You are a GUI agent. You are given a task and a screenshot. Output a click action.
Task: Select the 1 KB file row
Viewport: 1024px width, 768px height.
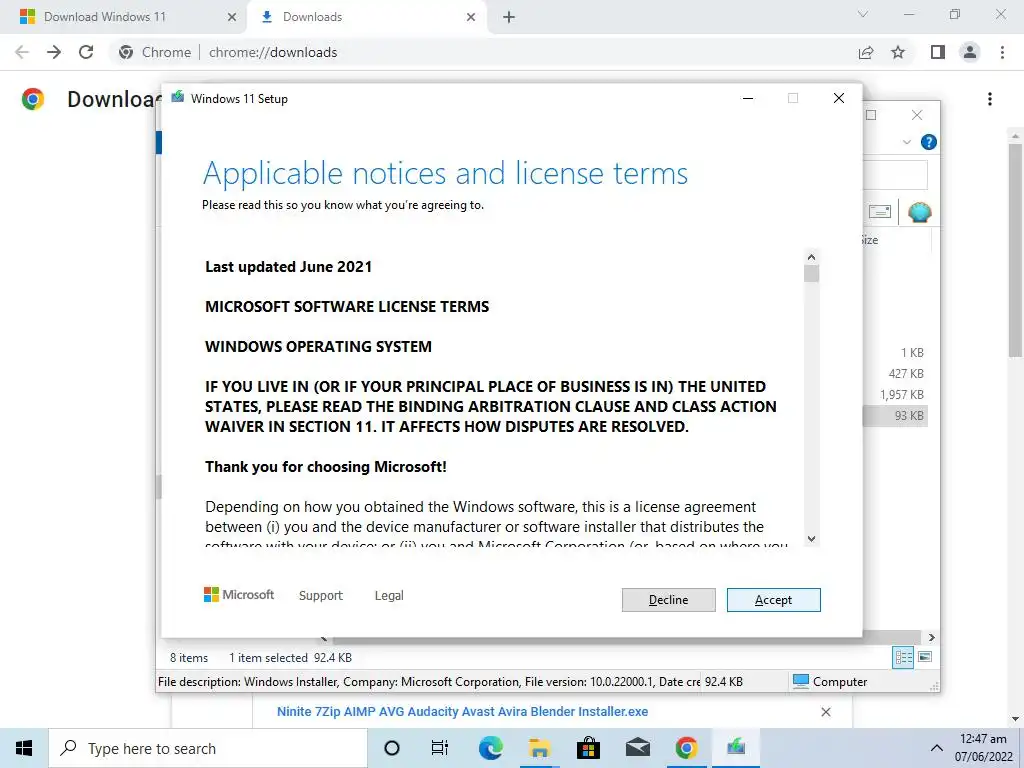point(895,353)
